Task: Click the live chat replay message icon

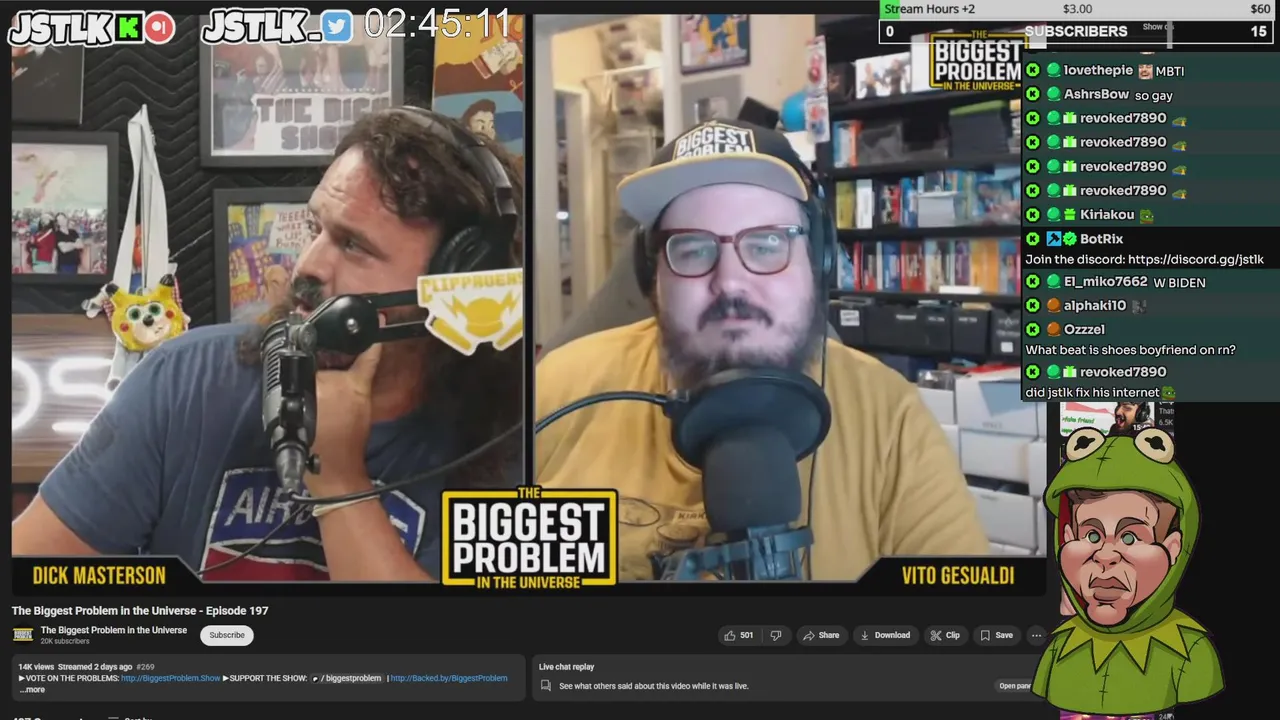Action: click(x=545, y=686)
